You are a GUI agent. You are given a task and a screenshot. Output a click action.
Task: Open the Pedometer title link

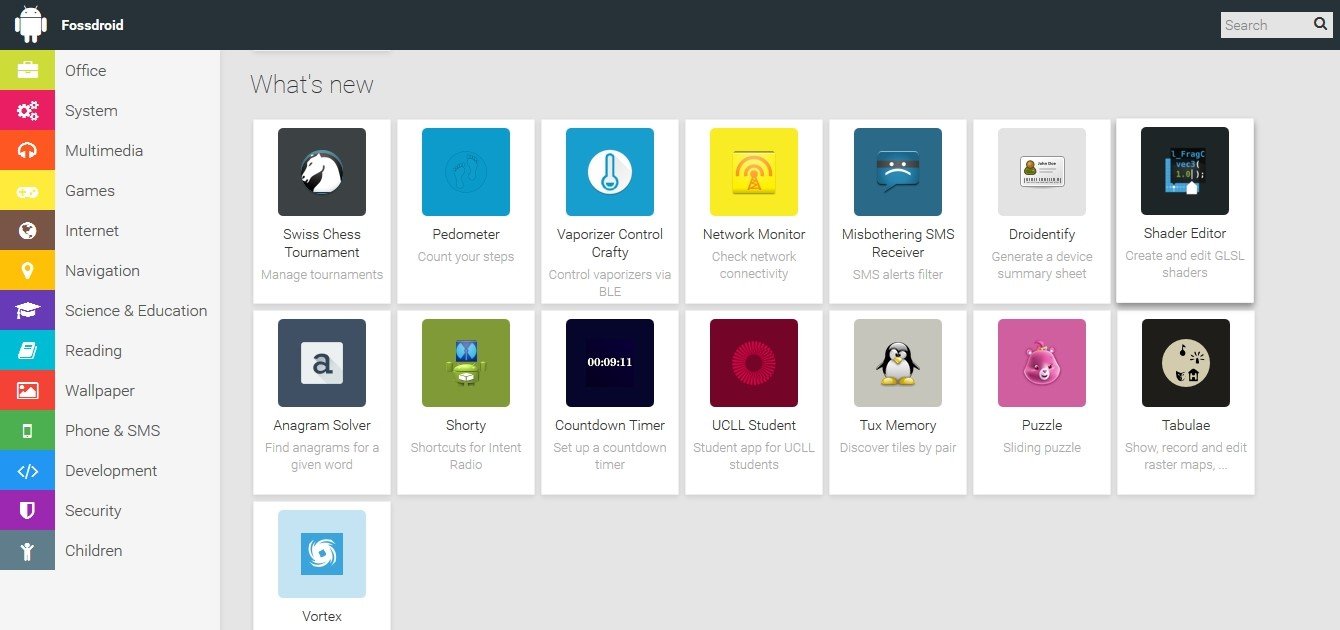click(x=466, y=234)
